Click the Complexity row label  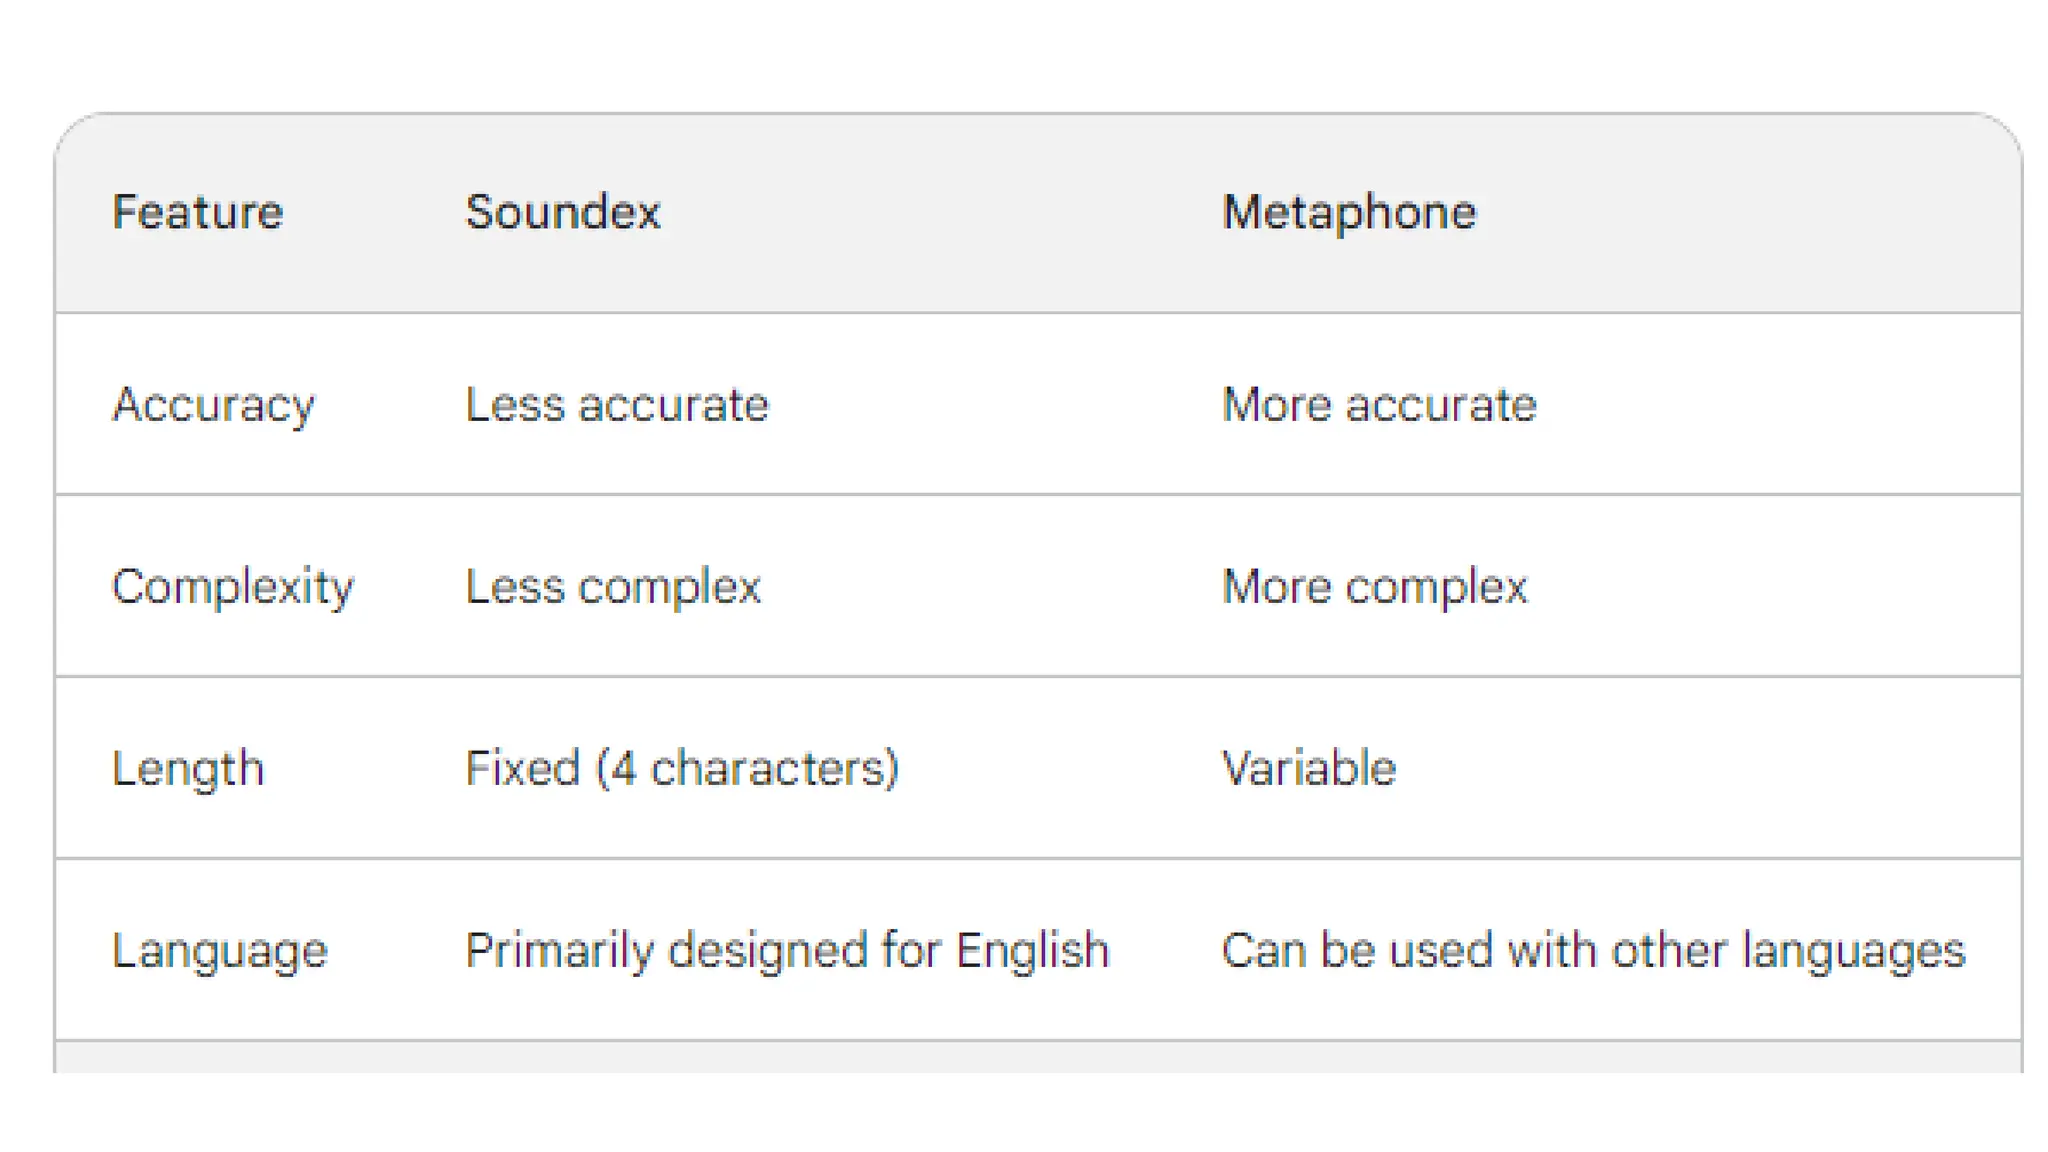click(x=232, y=587)
